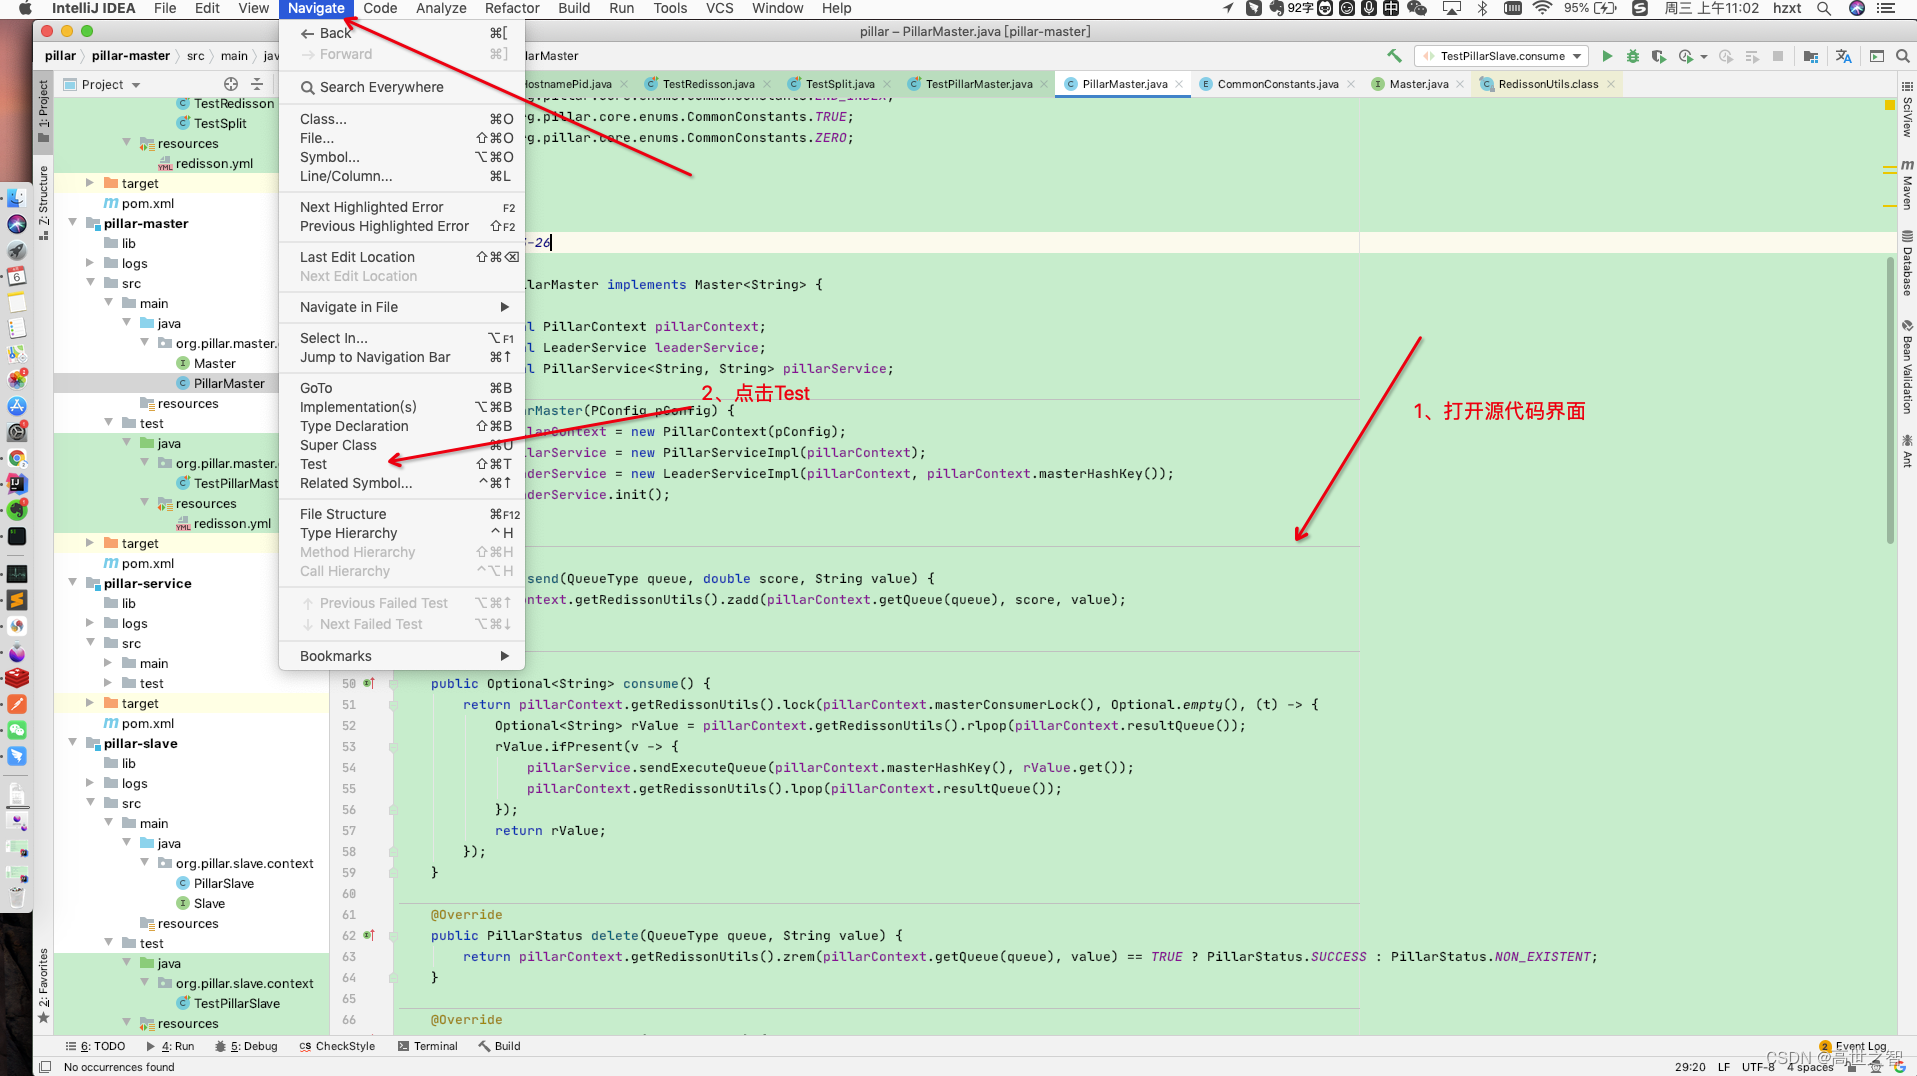Start debugging with the green bug icon
Viewport: 1917px width, 1076px height.
coord(1632,56)
